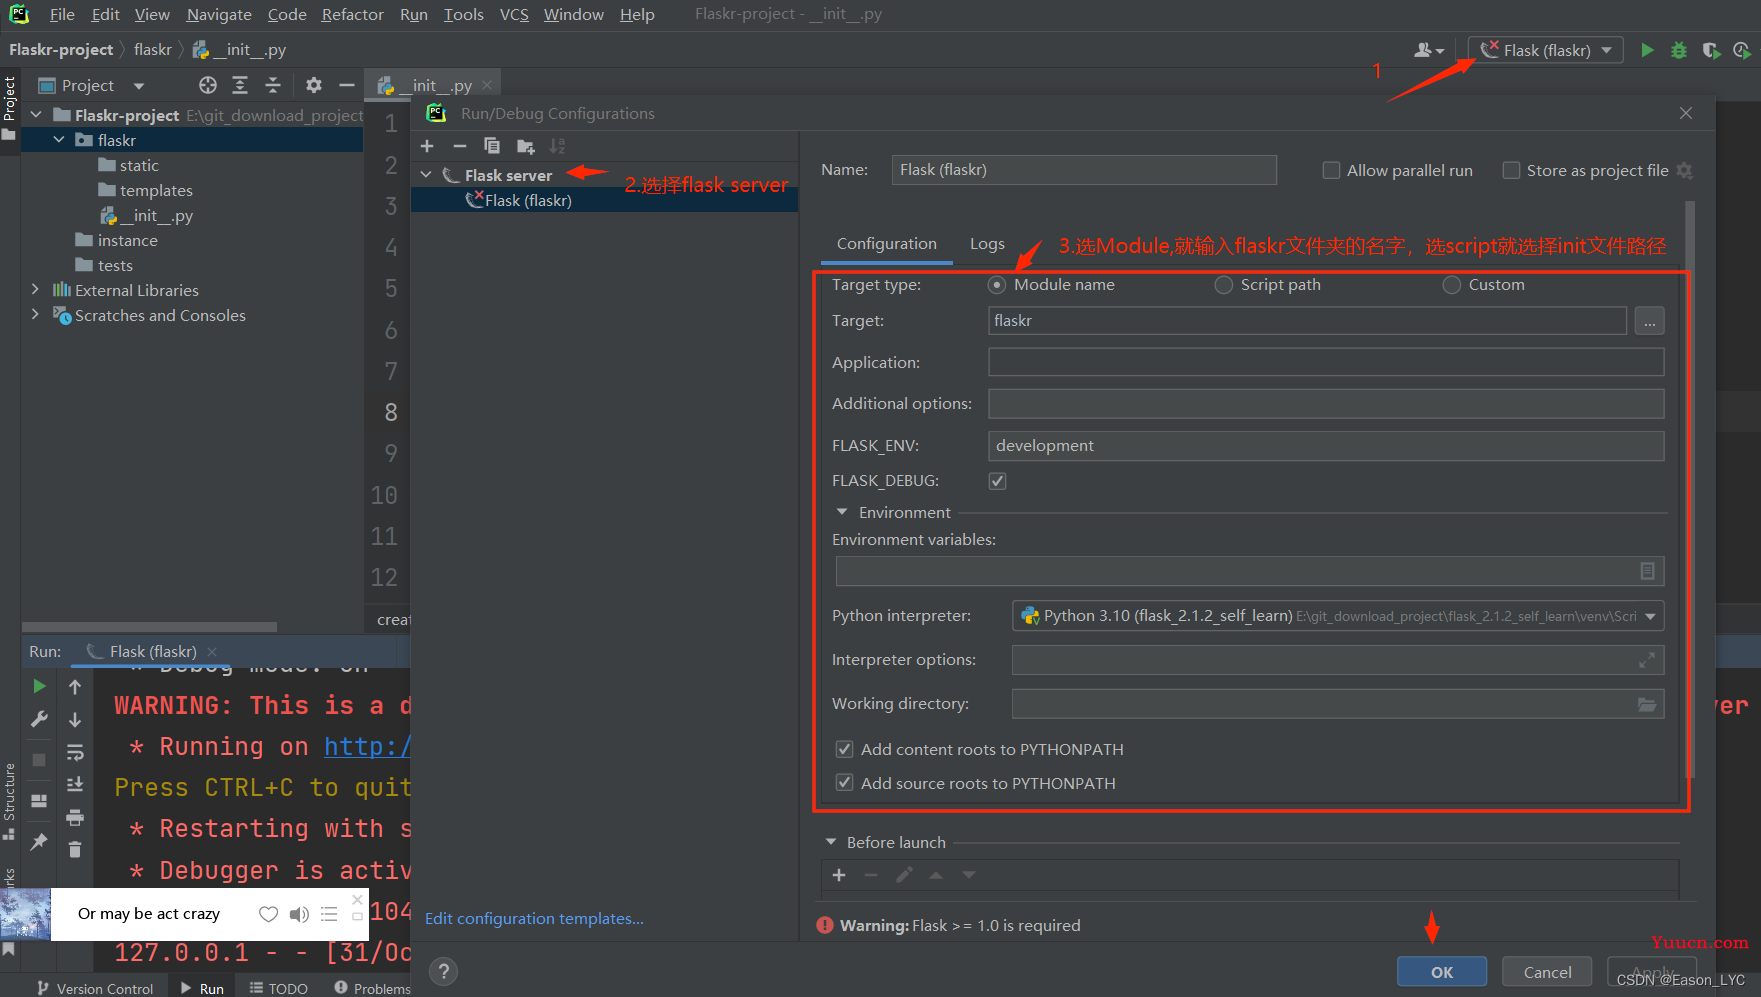This screenshot has width=1761, height=997.
Task: Add new configuration with plus icon
Action: point(427,146)
